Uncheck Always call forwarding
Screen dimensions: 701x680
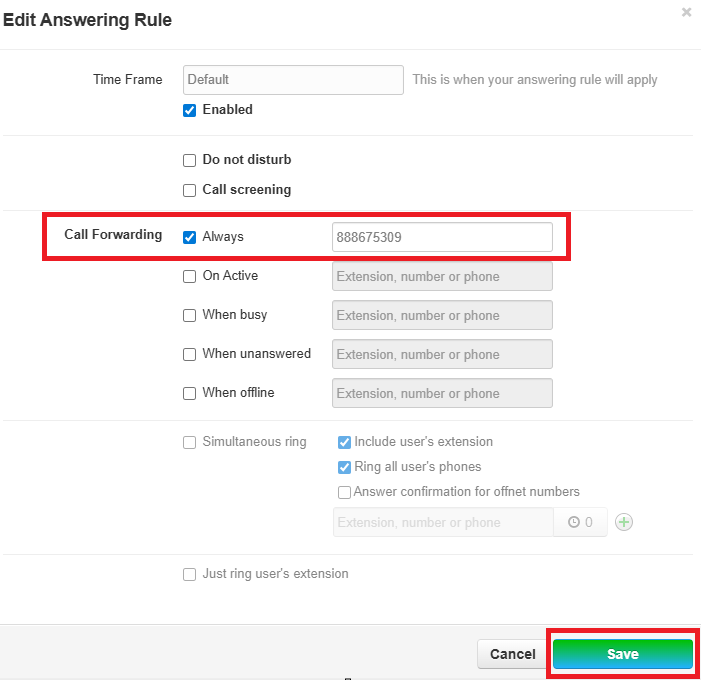click(189, 237)
